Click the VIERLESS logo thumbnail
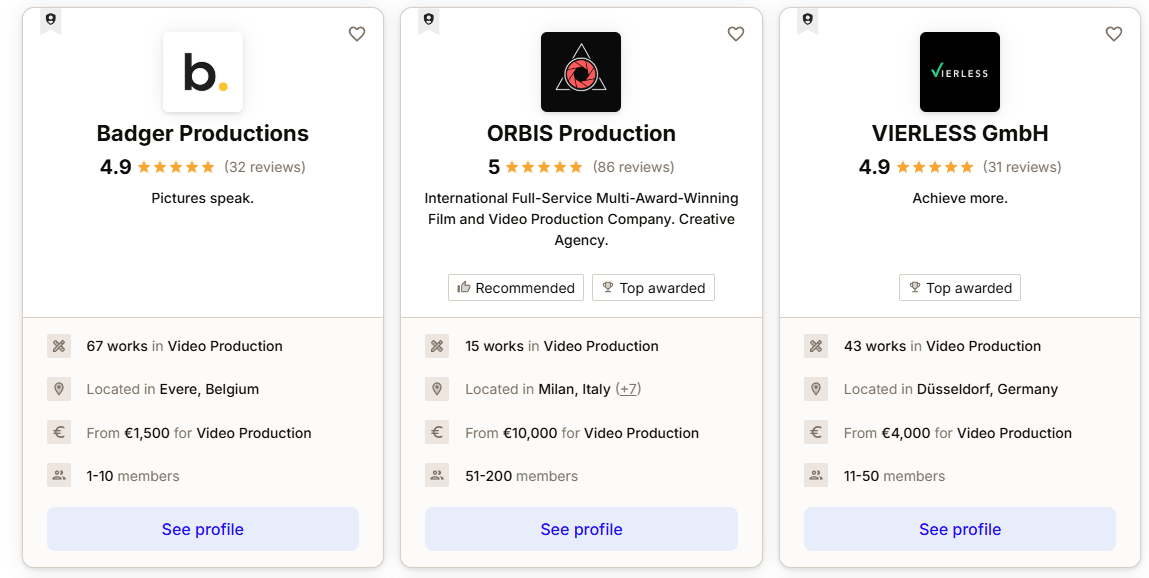 point(960,72)
